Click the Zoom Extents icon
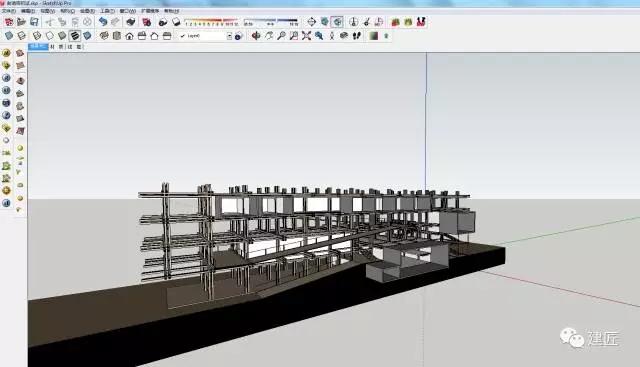The width and height of the screenshot is (640, 367). (x=306, y=36)
